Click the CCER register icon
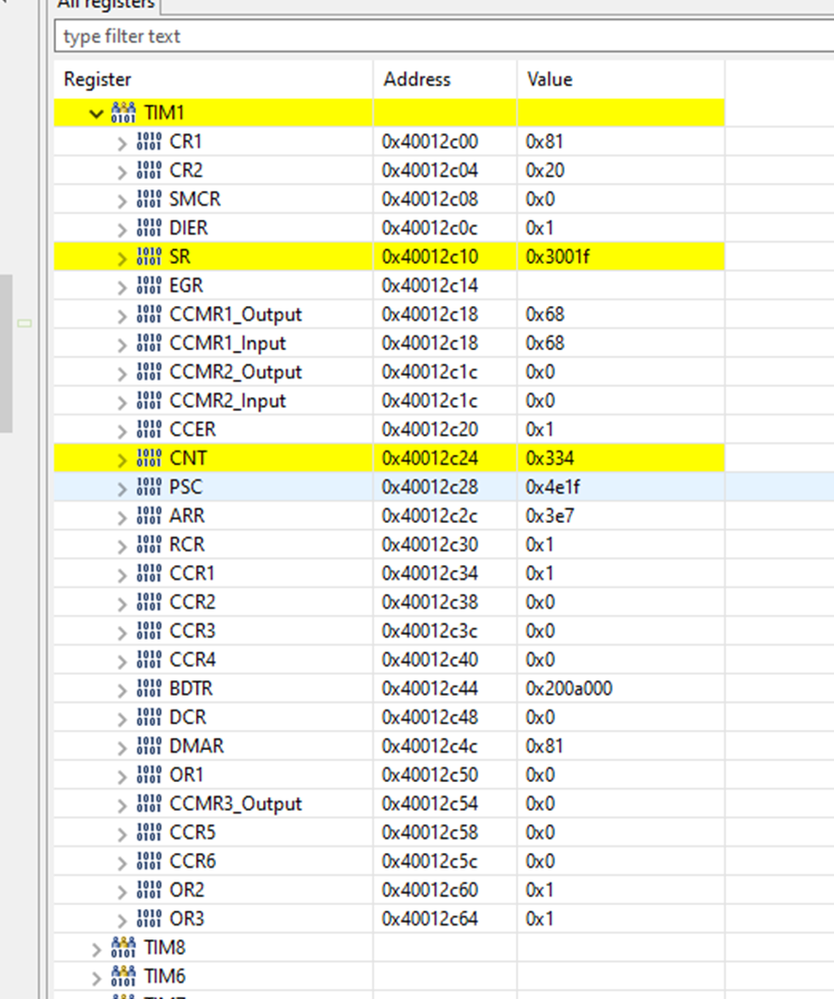Screen dimensions: 834x999 tap(148, 429)
